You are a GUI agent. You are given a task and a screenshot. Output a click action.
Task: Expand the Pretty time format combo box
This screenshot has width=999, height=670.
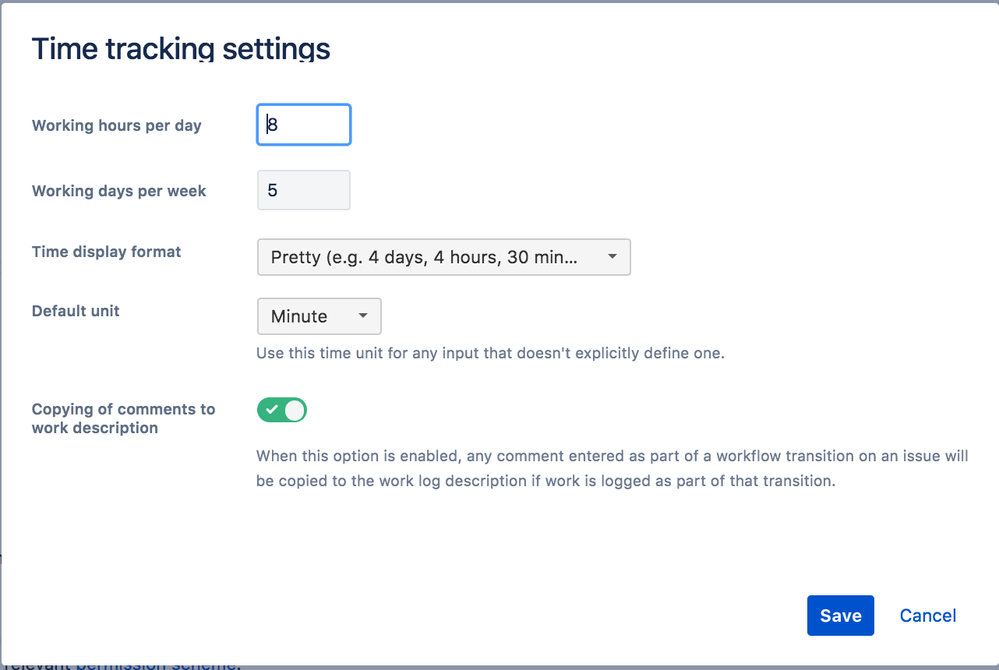[444, 257]
